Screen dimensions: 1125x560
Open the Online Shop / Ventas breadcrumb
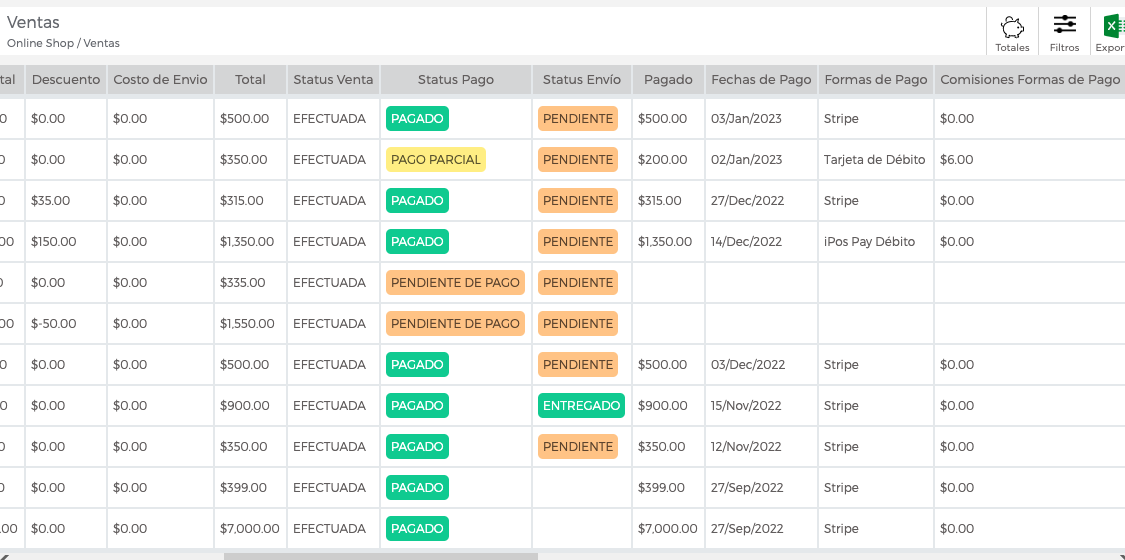(x=63, y=43)
